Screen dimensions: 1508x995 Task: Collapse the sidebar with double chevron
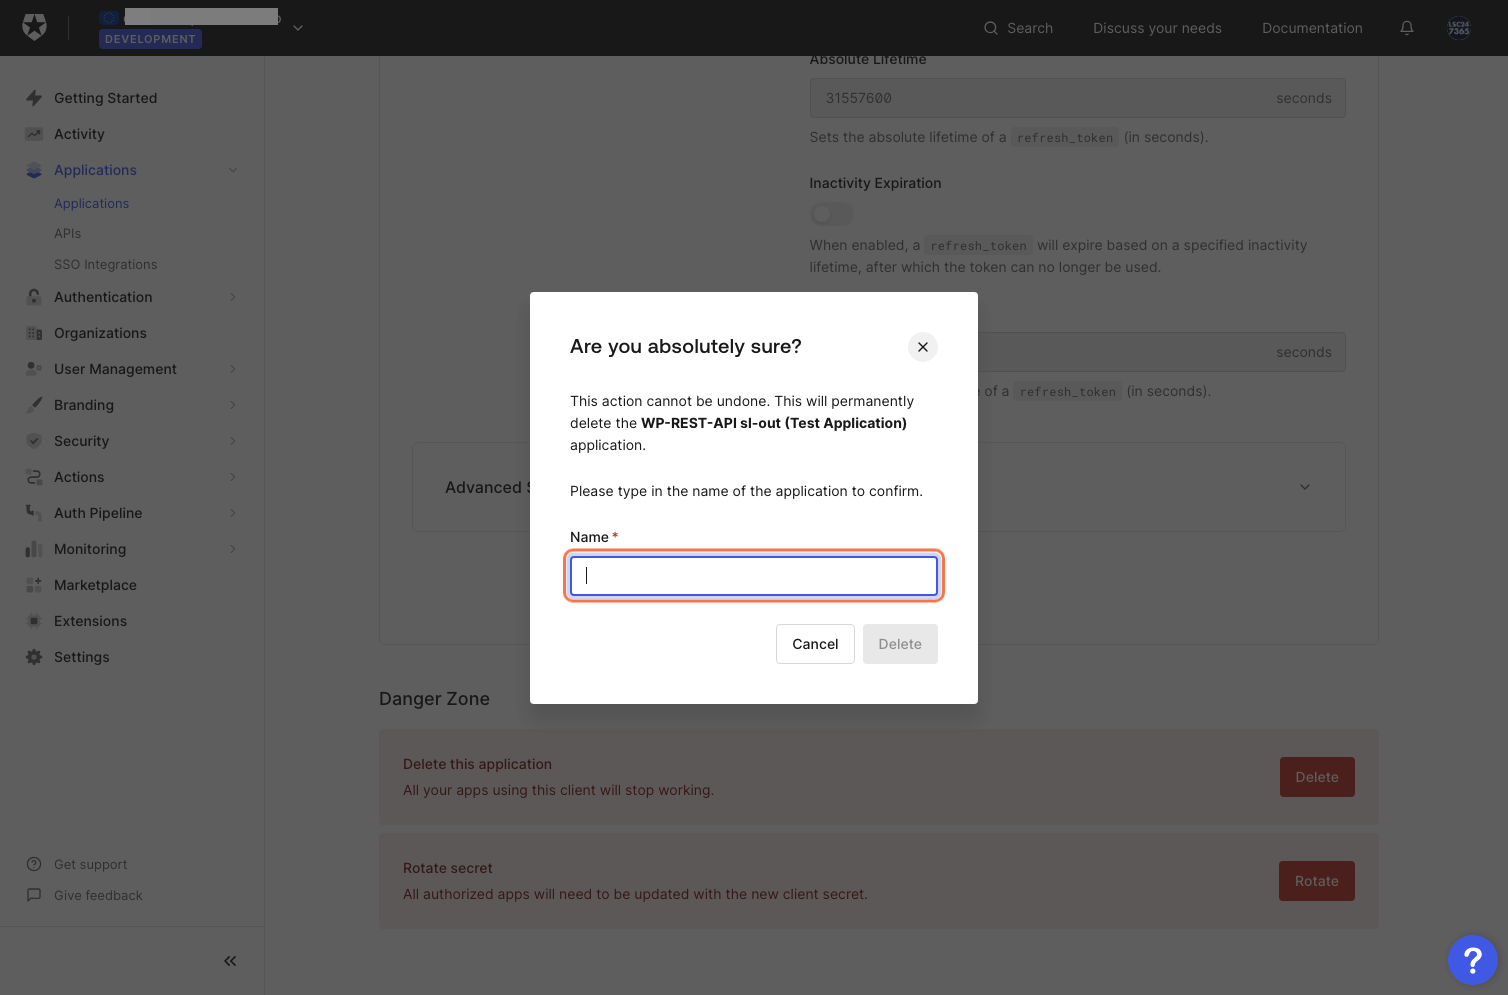click(230, 961)
